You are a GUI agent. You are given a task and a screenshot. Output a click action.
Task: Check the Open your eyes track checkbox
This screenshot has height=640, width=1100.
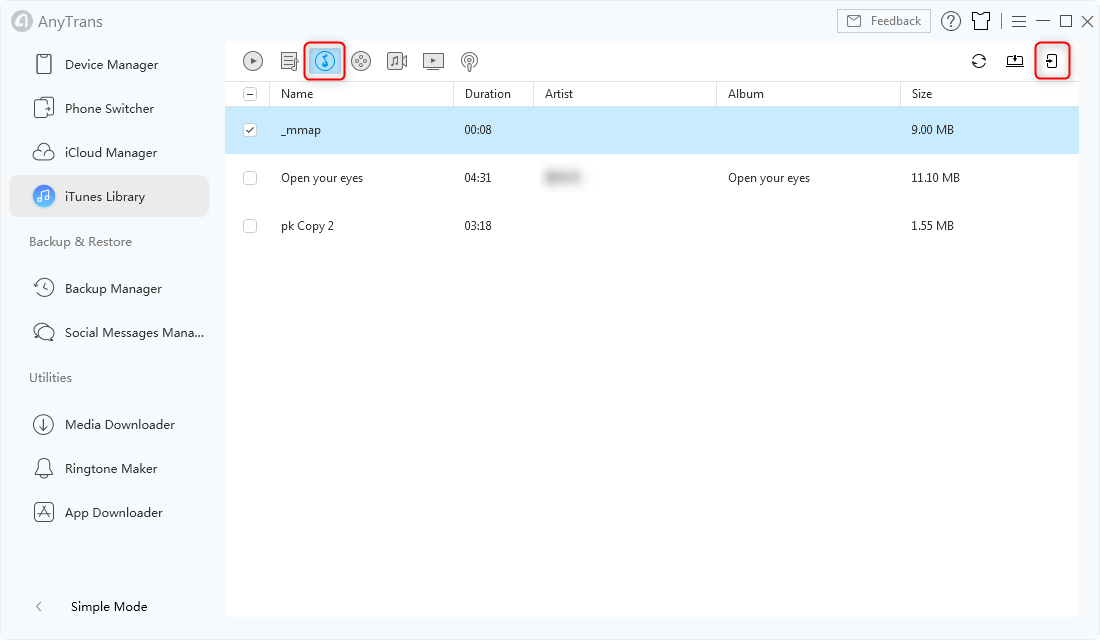(x=250, y=178)
